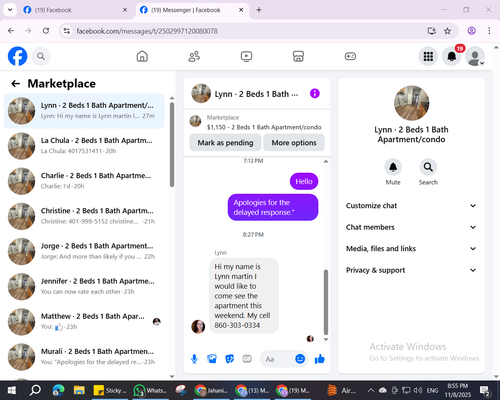Open the Friends icon in top navigation
This screenshot has height=400, width=500.
(194, 56)
